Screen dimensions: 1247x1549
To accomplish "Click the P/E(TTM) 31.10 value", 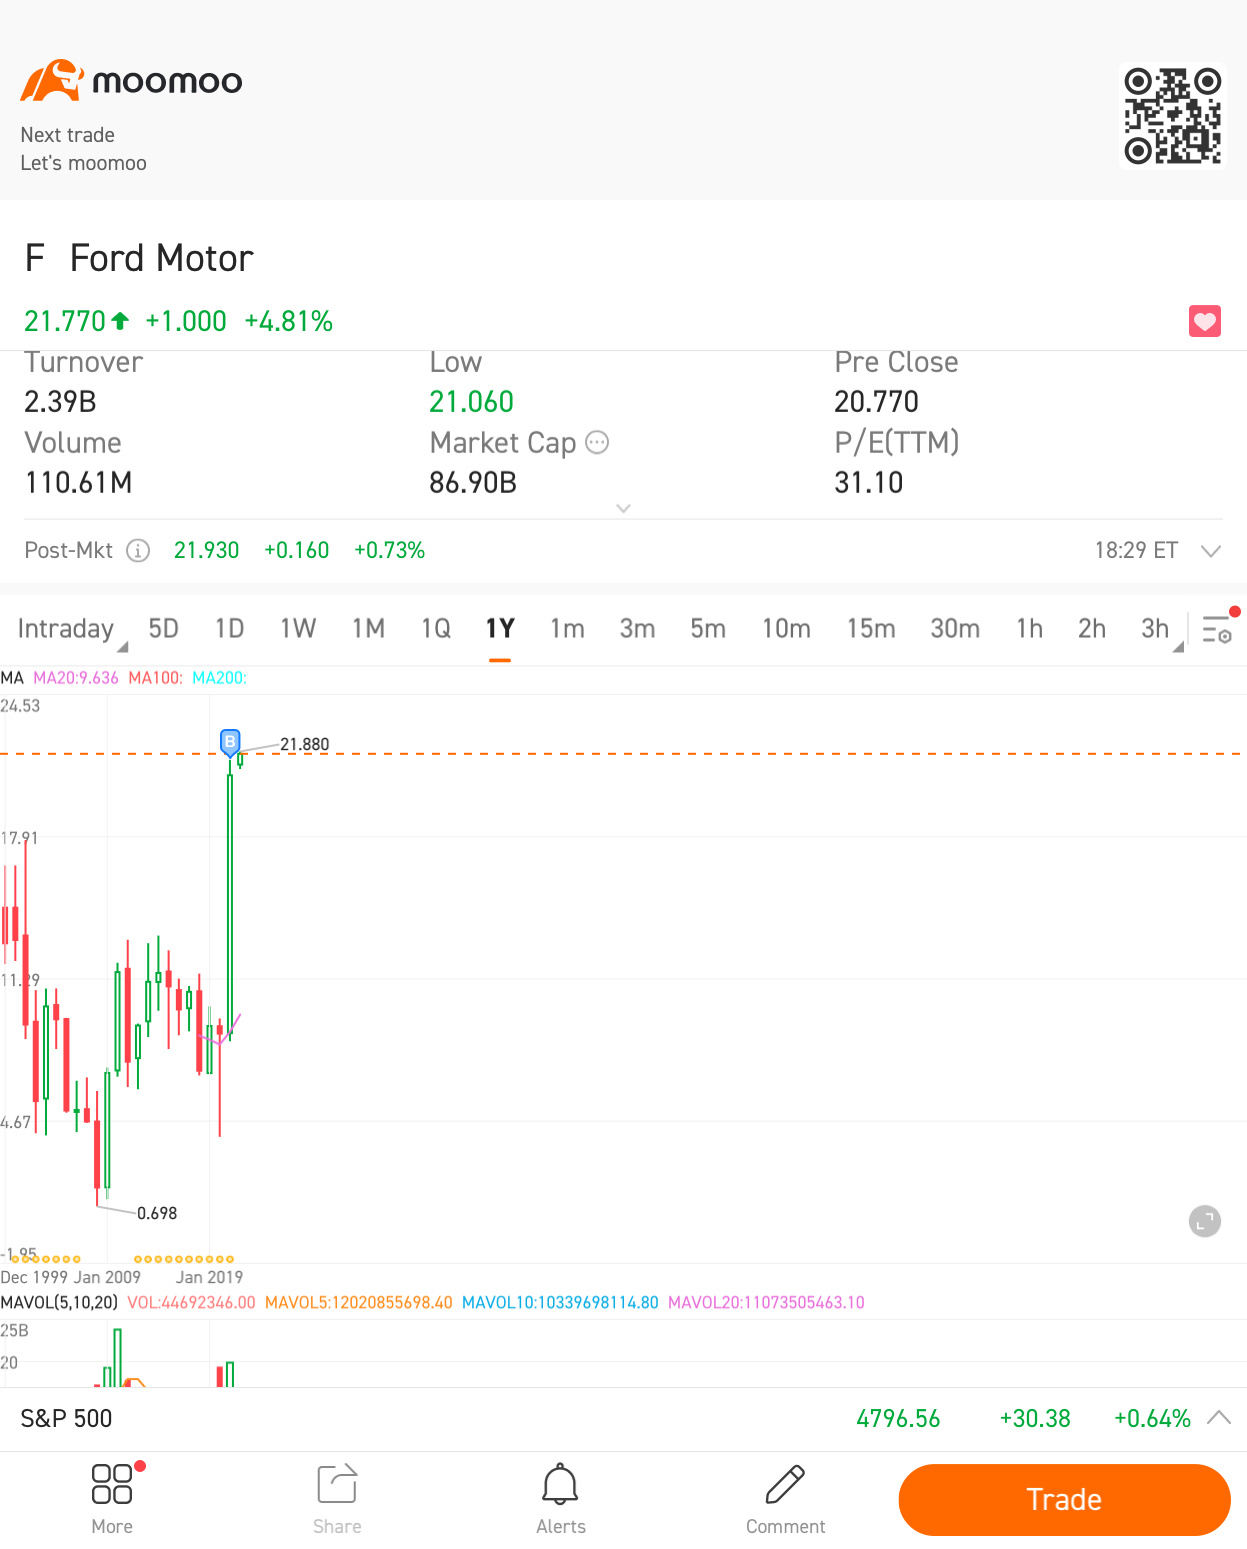I will [868, 482].
